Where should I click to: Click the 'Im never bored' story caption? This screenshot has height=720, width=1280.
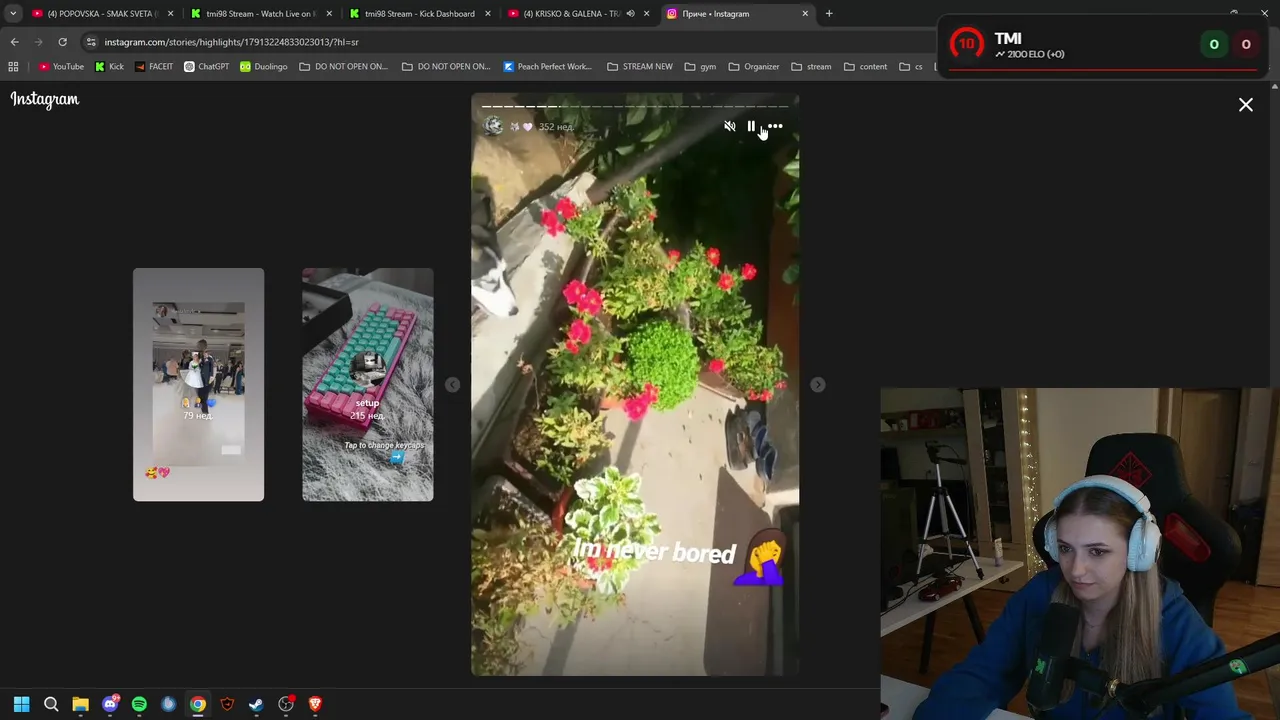[x=654, y=551]
